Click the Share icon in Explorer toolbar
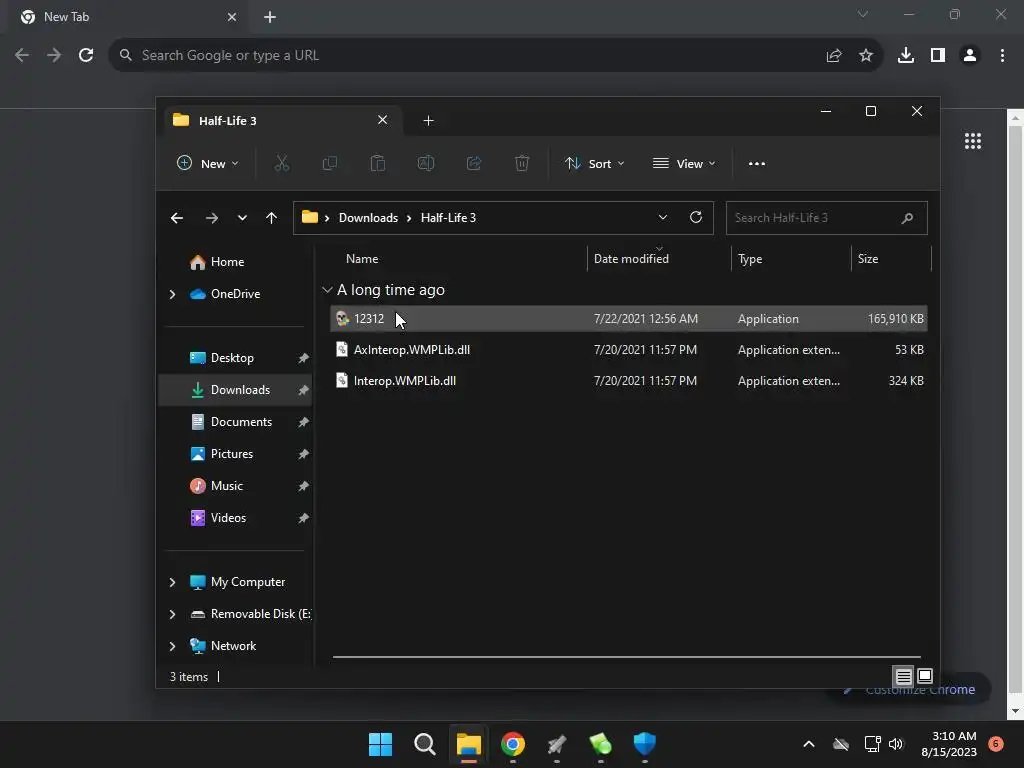Screen dimensions: 1024x768 pyautogui.click(x=474, y=163)
